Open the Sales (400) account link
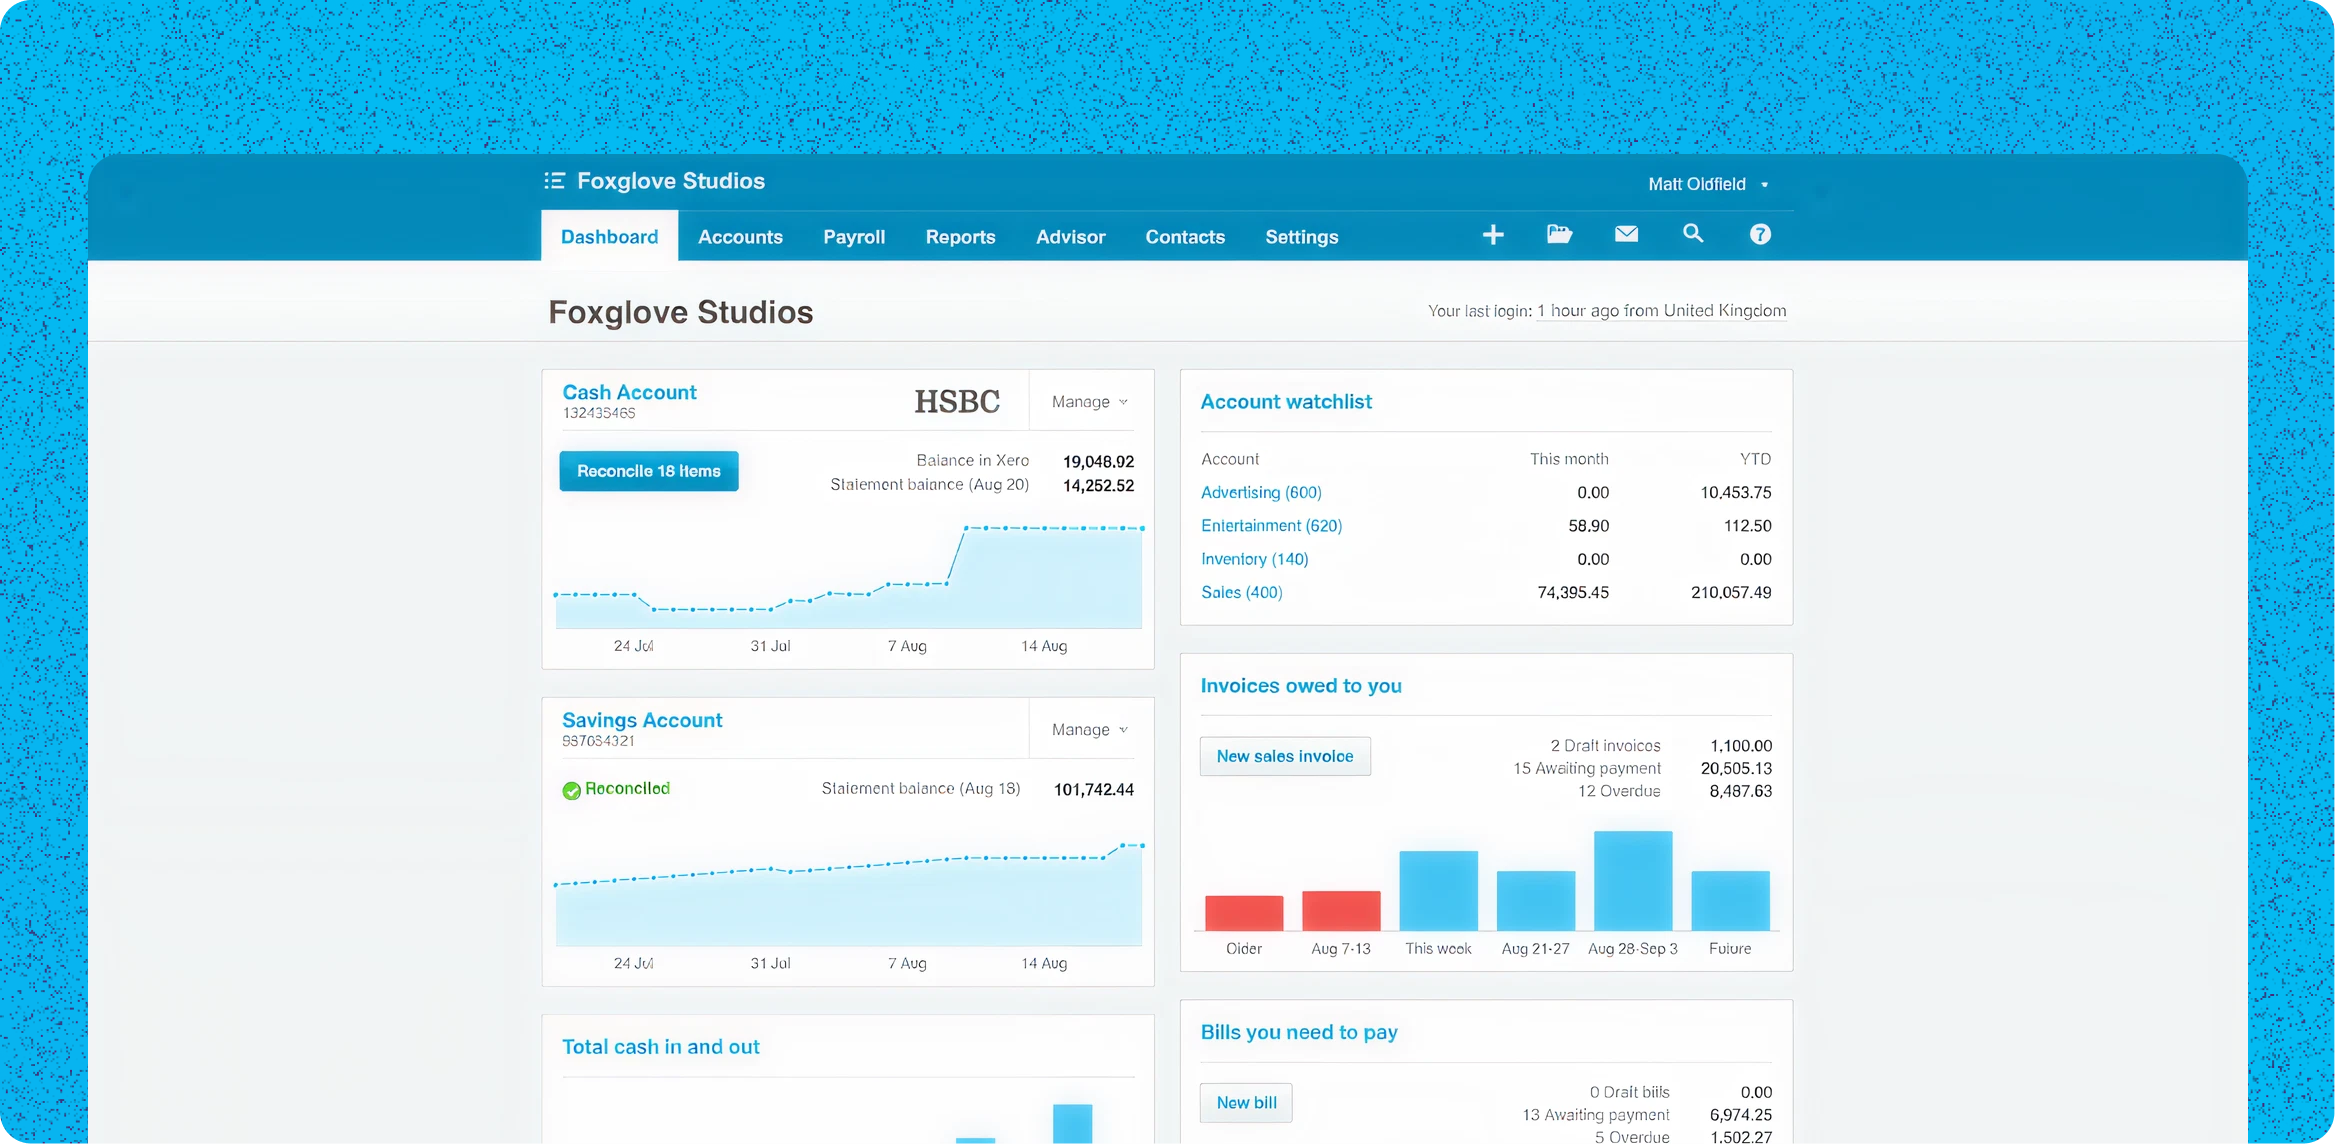The image size is (2335, 1144). [1241, 593]
